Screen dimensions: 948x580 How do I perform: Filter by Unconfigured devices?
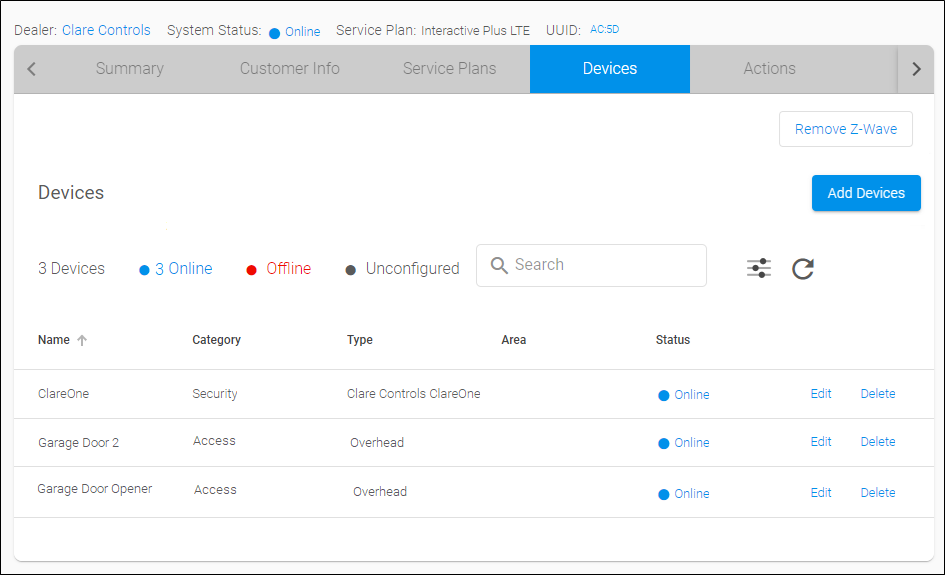[x=403, y=269]
